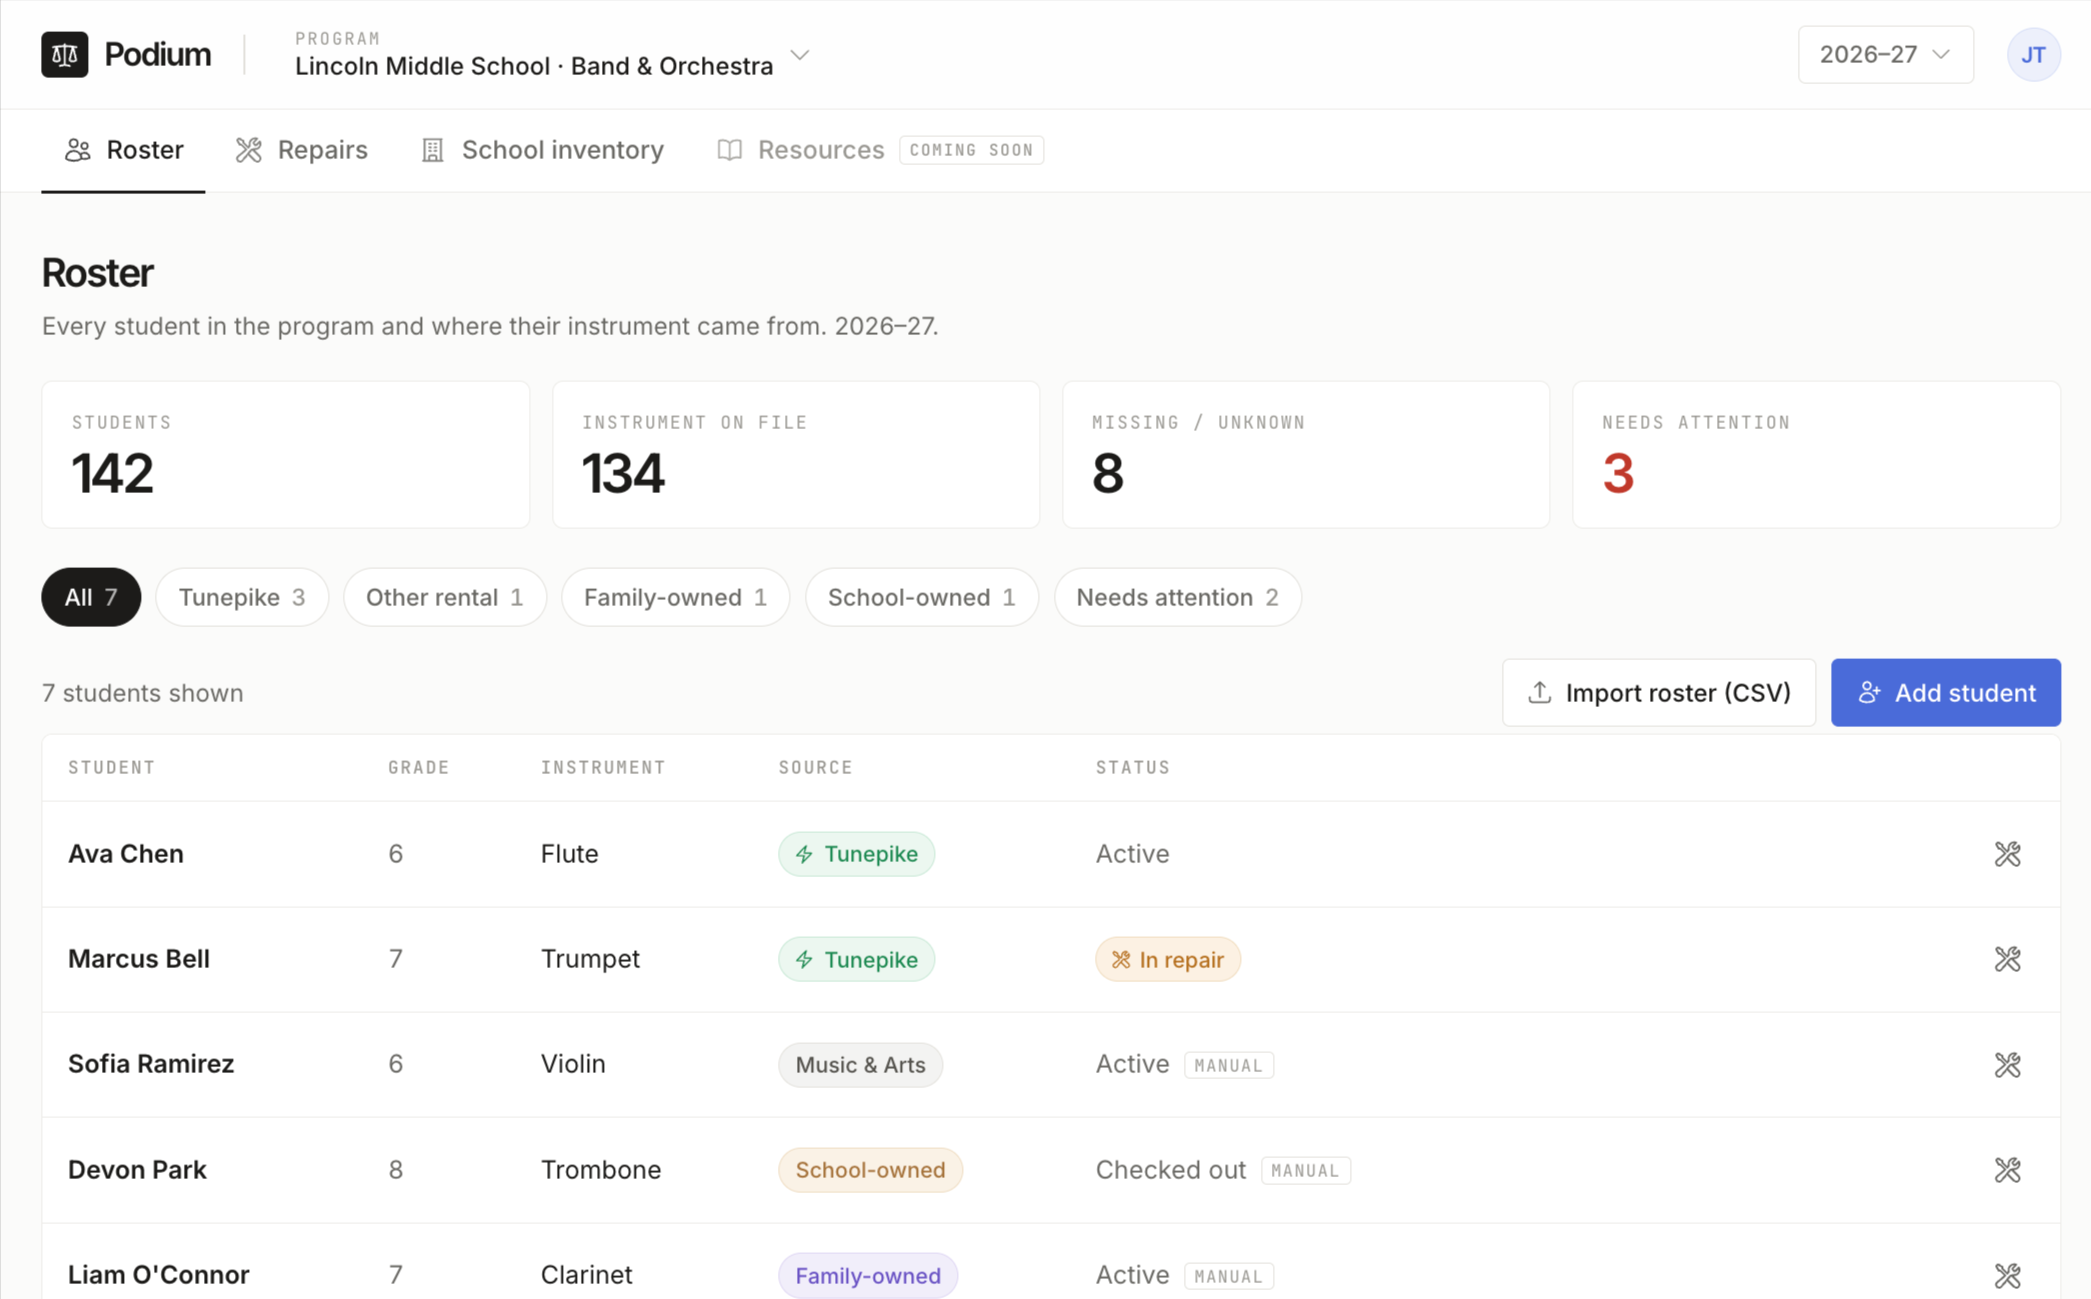Click the Instrument on file 134 card
The width and height of the screenshot is (2091, 1299).
(796, 454)
